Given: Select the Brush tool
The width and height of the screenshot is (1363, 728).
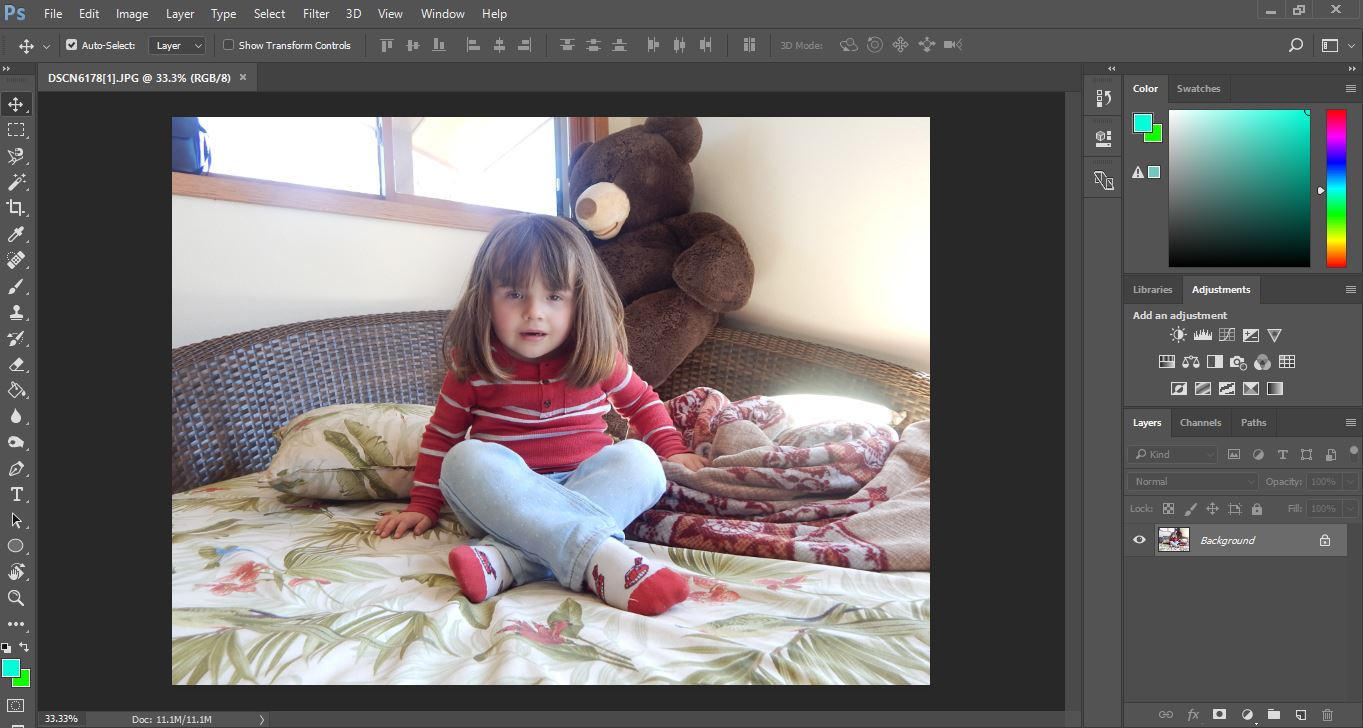Looking at the screenshot, I should (x=16, y=286).
